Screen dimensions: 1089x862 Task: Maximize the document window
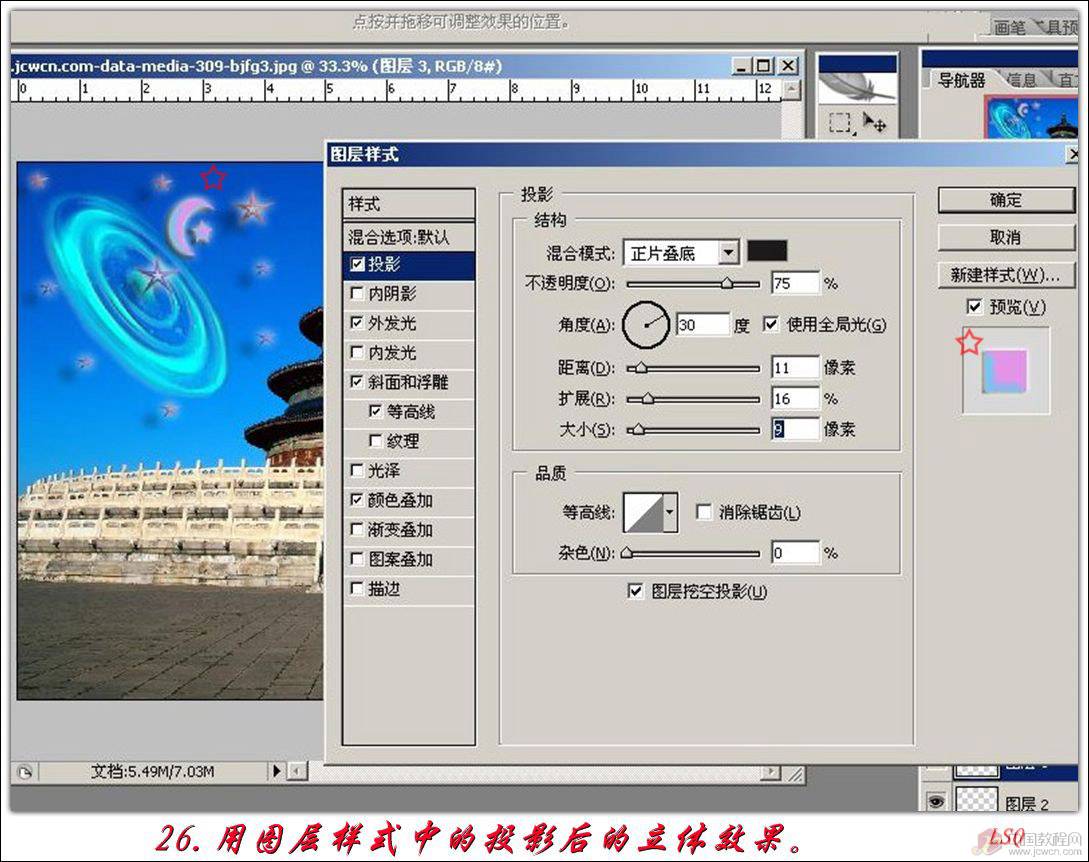[x=764, y=66]
